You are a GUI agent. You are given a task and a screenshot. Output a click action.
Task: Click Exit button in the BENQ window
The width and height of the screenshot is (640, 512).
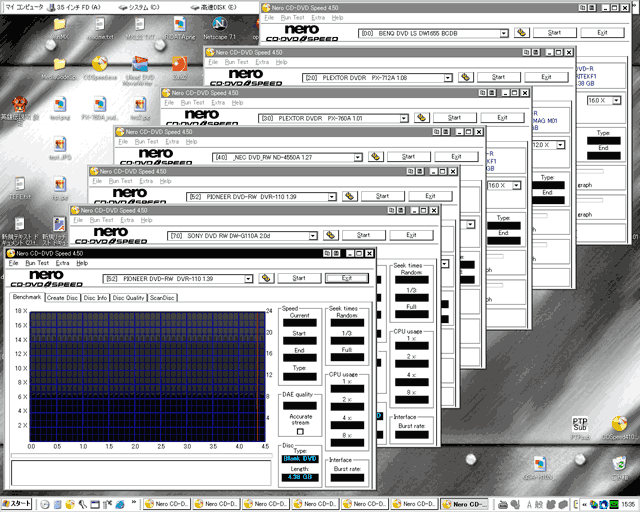tap(602, 33)
